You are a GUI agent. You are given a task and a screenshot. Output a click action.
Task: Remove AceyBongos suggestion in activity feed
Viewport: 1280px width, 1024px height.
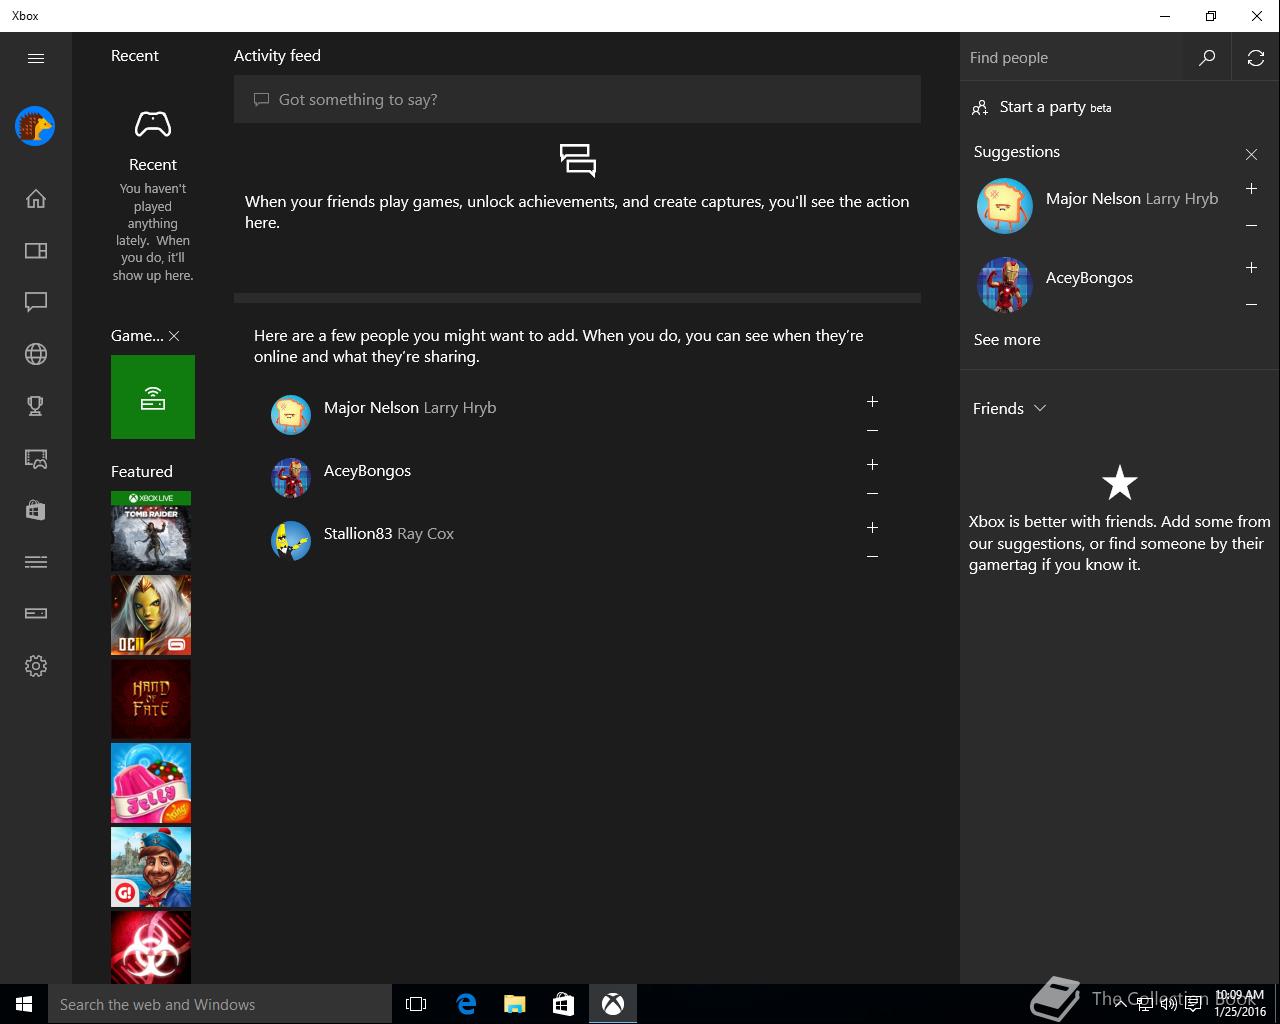[872, 494]
